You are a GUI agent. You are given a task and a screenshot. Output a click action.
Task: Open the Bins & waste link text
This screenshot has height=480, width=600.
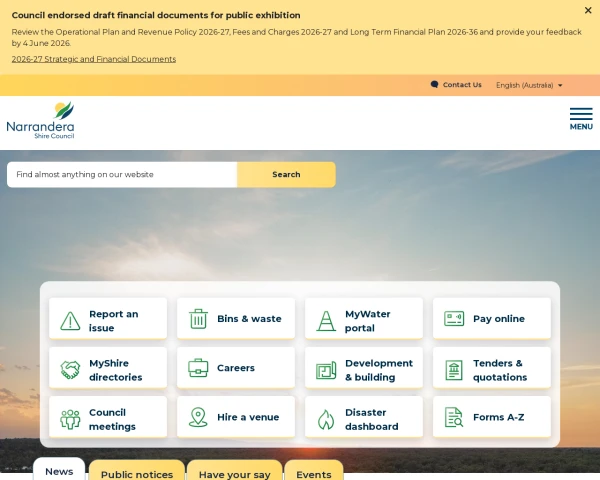pyautogui.click(x=249, y=318)
